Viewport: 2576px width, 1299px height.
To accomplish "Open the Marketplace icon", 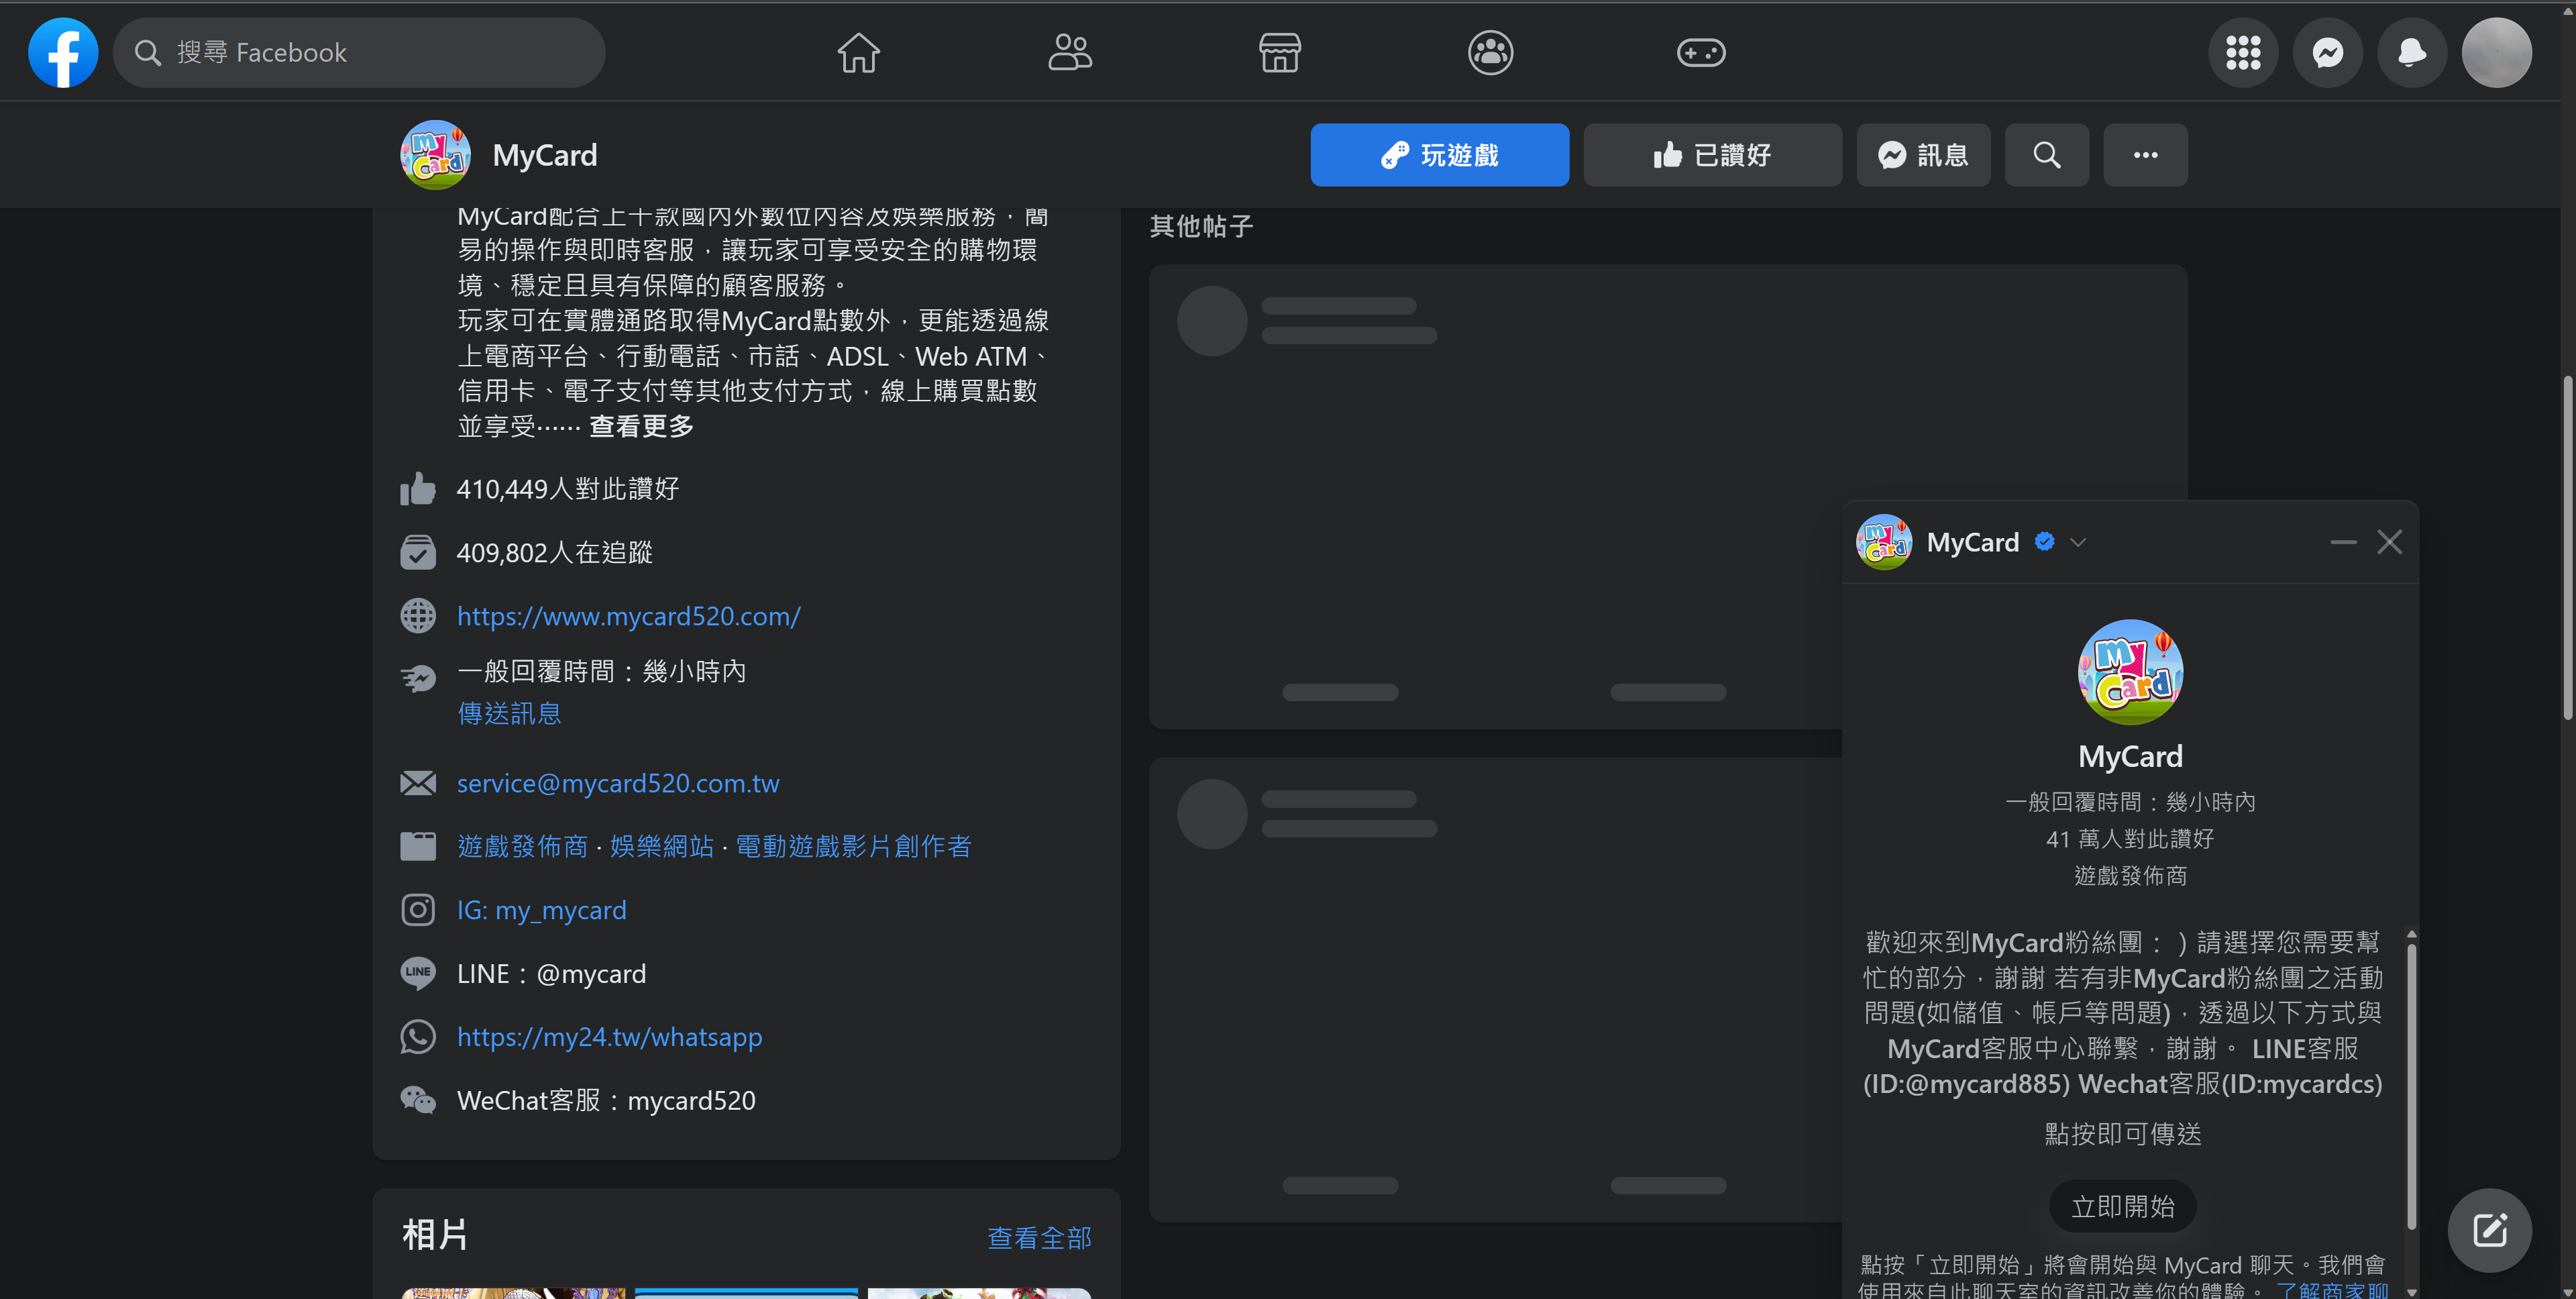I will [x=1279, y=52].
